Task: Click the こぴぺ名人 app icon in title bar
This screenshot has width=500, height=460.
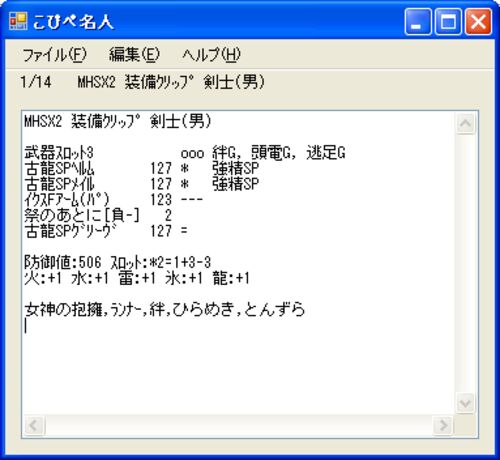Action: point(18,21)
